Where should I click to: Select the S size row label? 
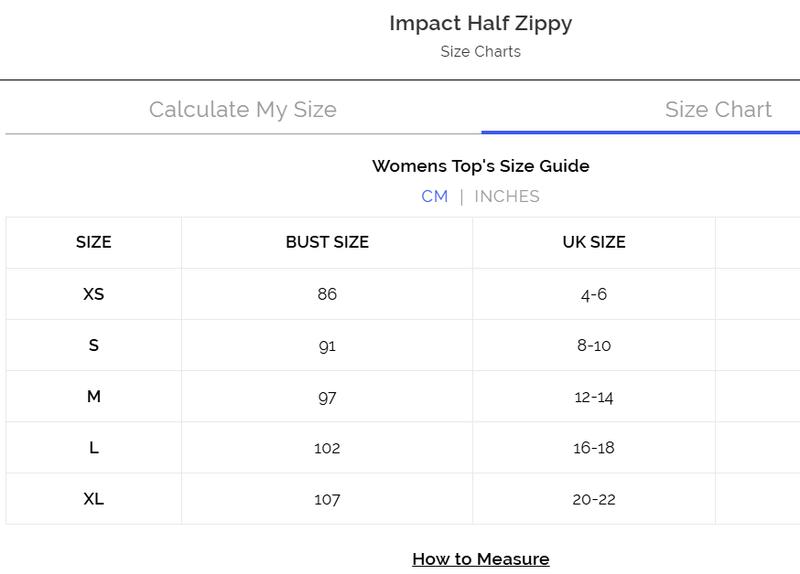[x=94, y=345]
